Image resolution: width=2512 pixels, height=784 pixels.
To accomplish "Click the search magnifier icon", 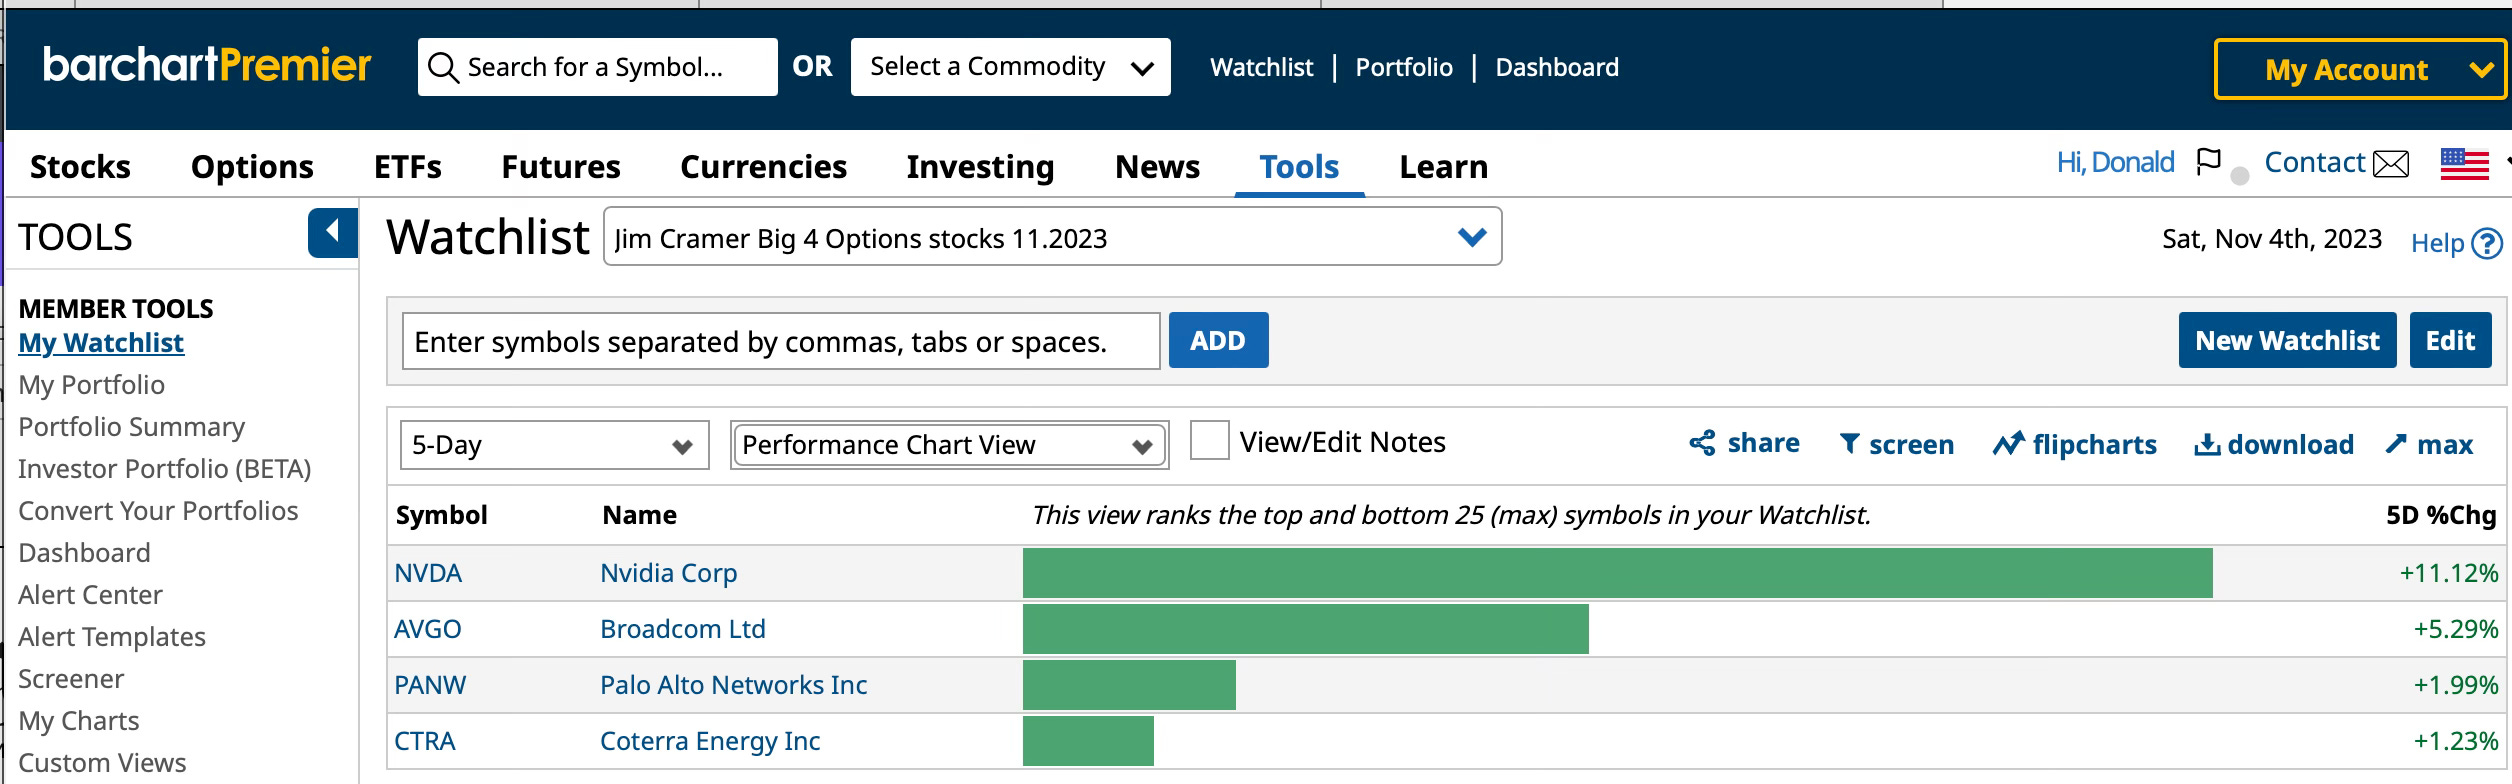I will tap(443, 68).
